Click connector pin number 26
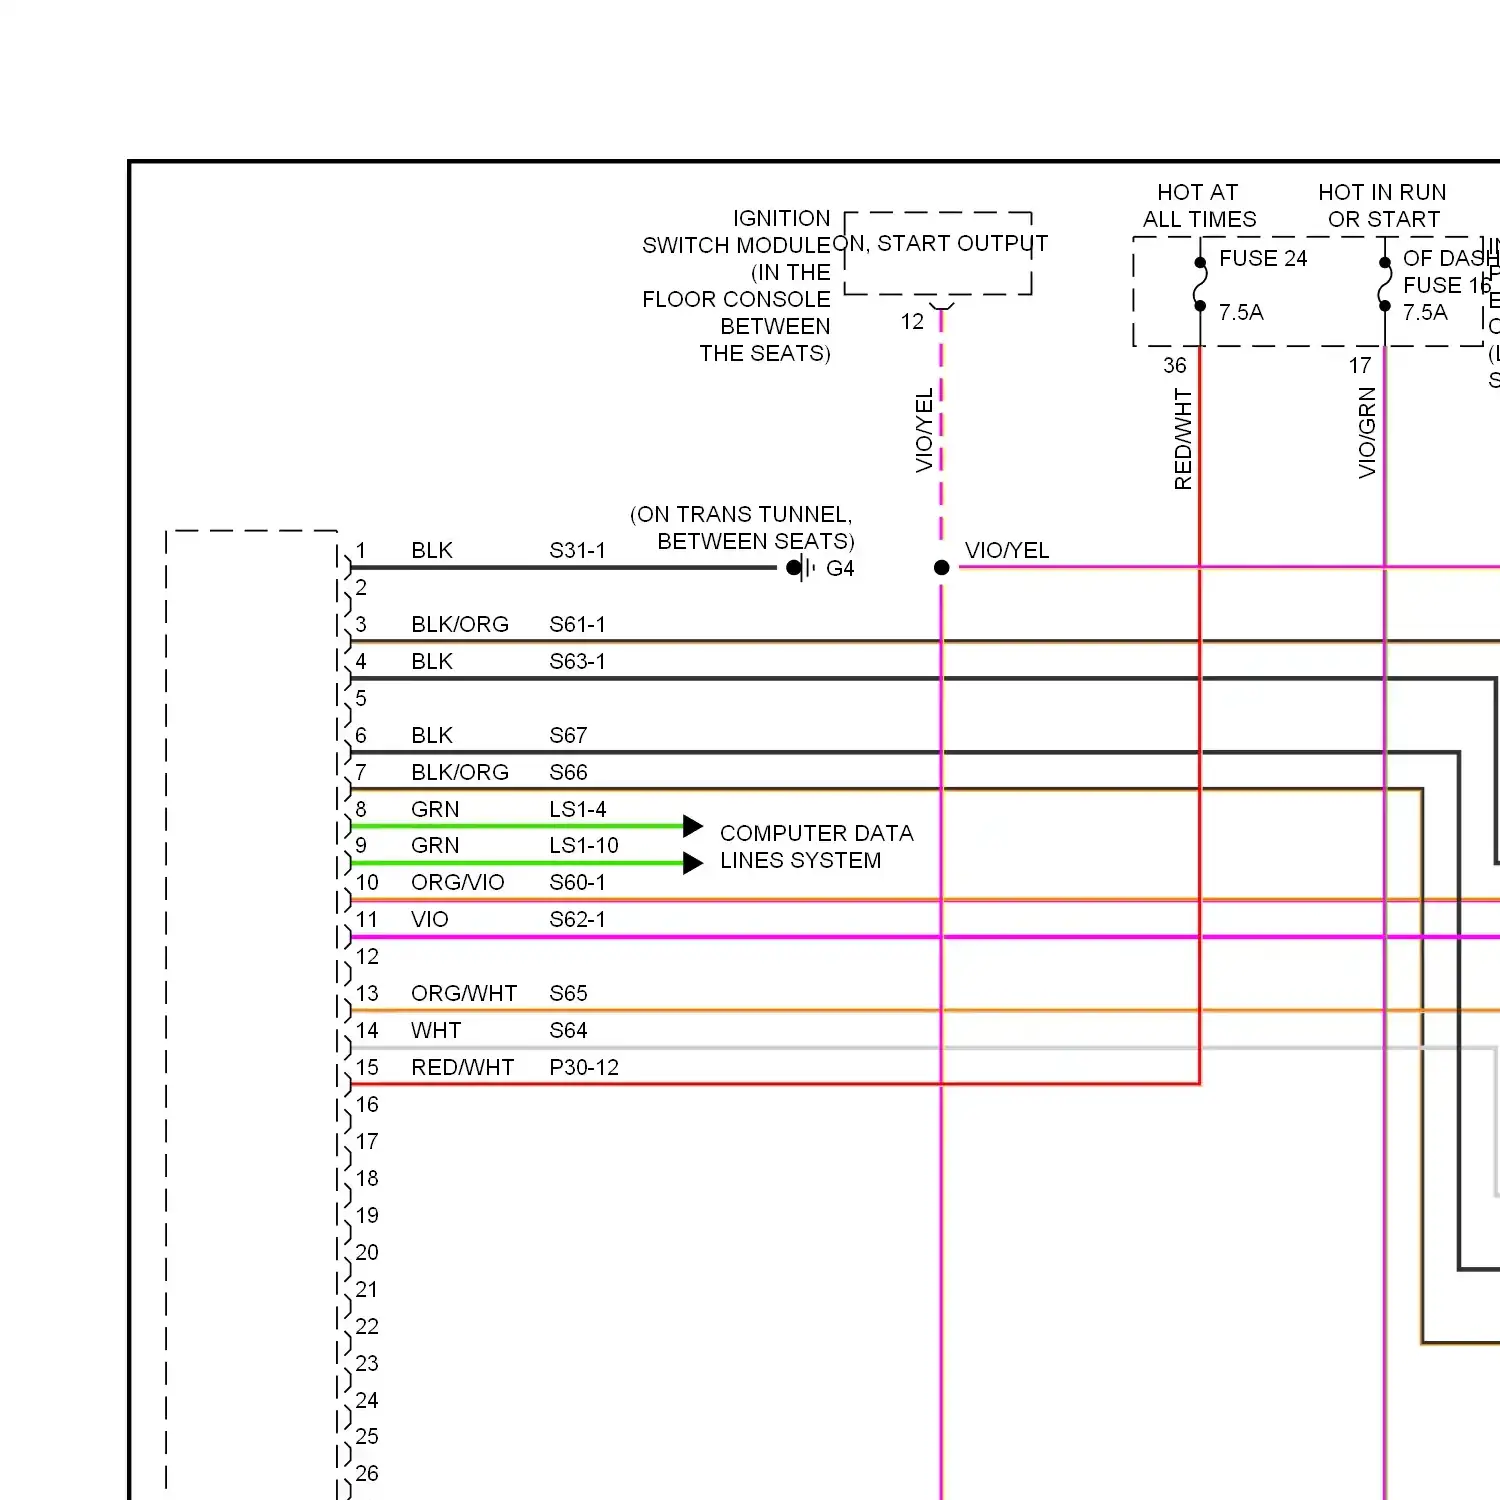Screen dimensions: 1500x1500 [367, 1473]
